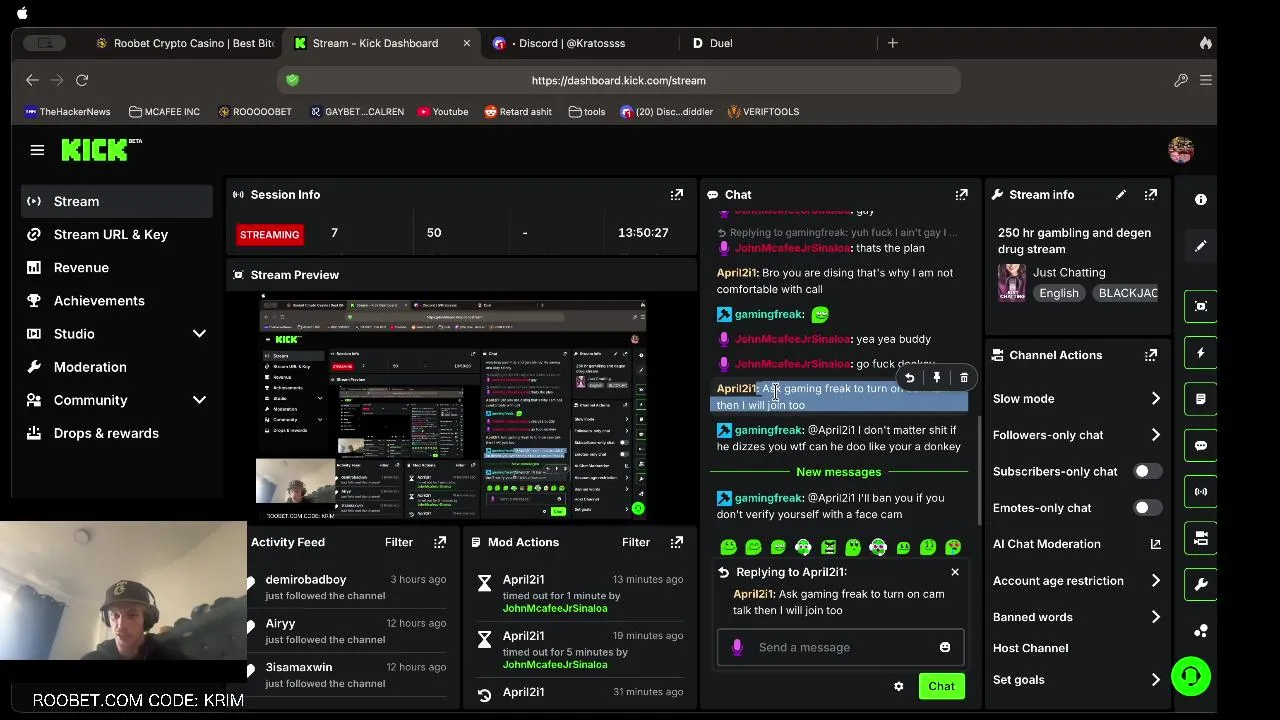Open Set goals options

pyautogui.click(x=1076, y=680)
